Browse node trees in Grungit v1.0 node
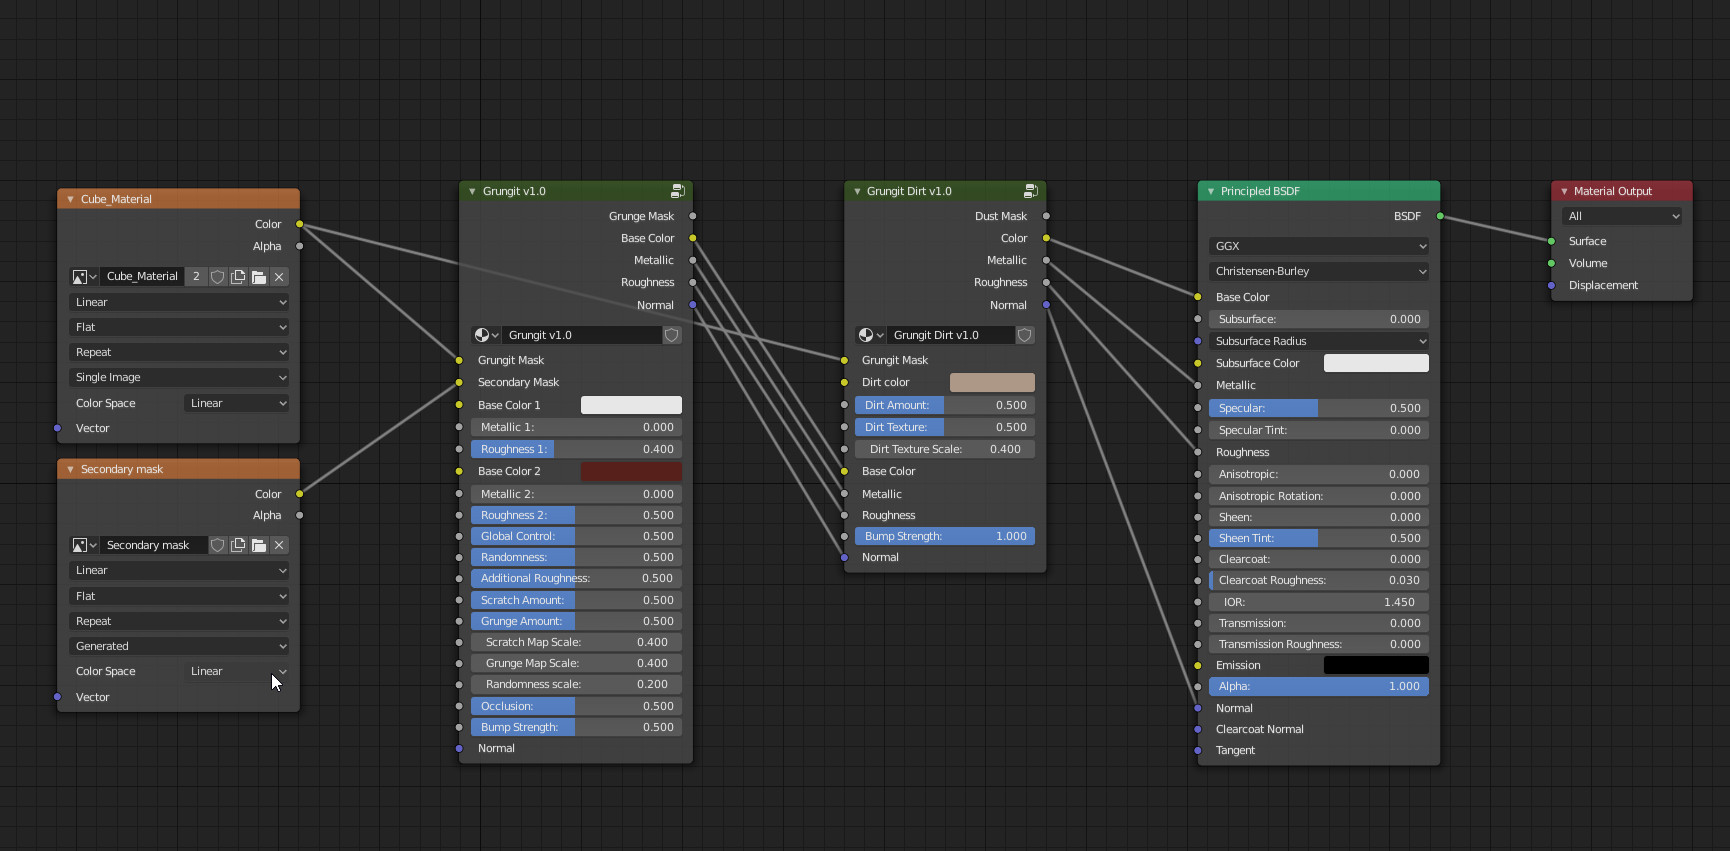This screenshot has width=1730, height=851. (x=486, y=335)
